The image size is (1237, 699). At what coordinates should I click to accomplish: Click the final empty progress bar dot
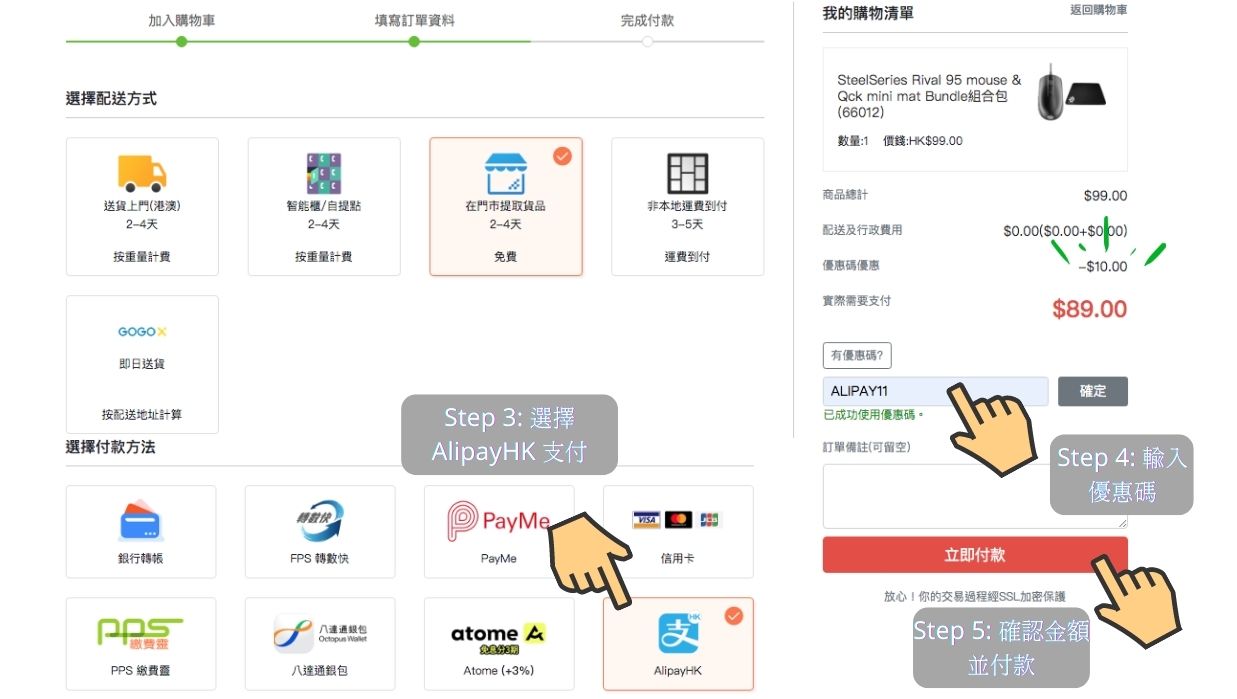[647, 41]
